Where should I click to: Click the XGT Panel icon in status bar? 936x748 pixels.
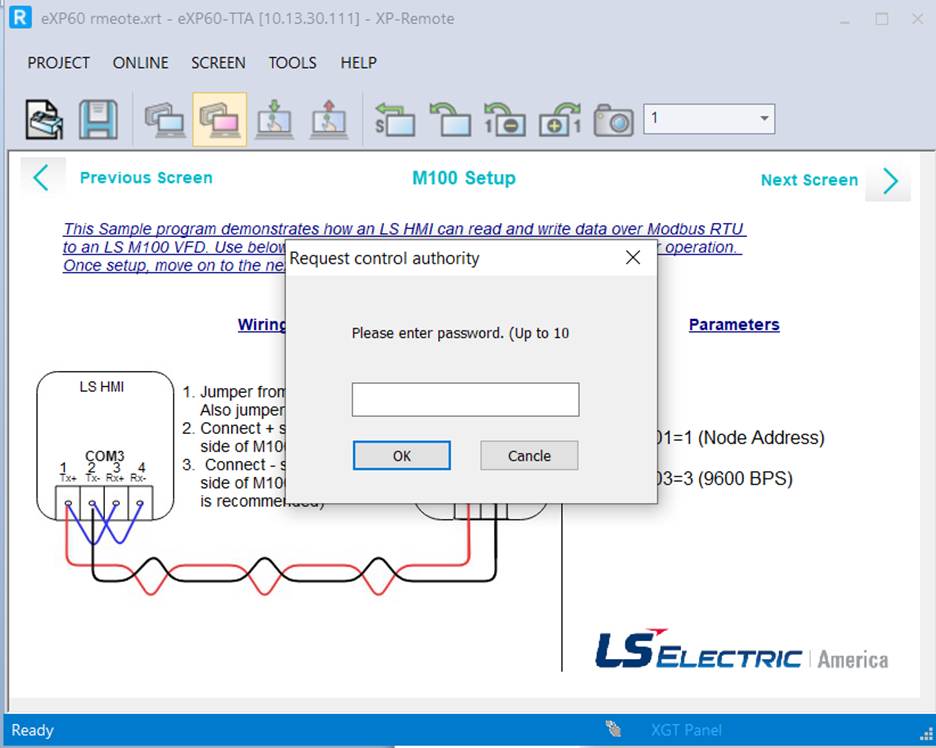click(x=612, y=729)
